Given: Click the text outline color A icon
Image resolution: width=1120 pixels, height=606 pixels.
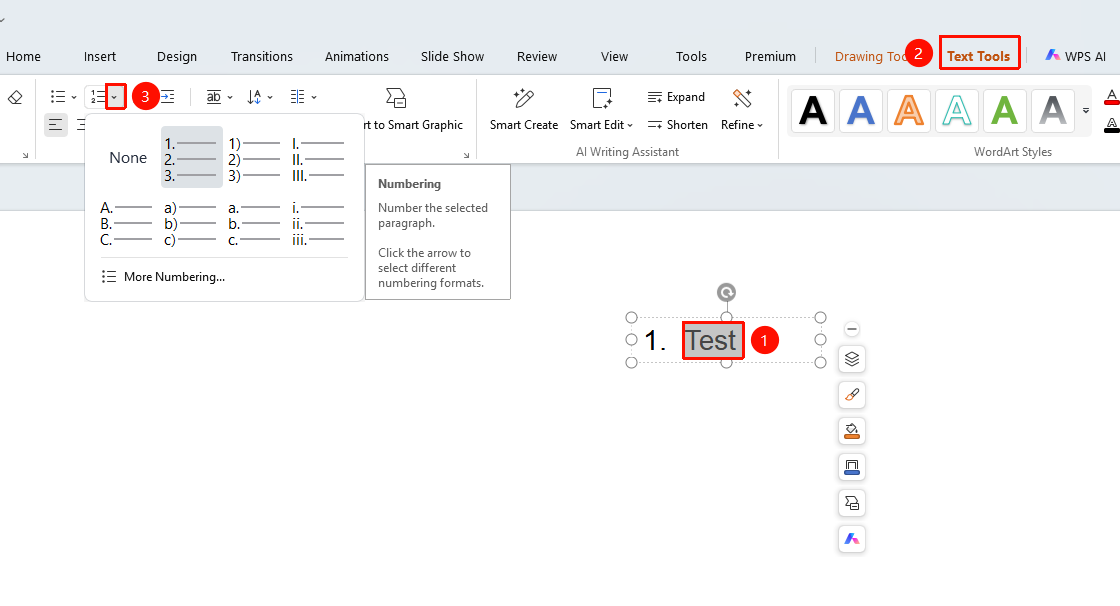Looking at the screenshot, I should pyautogui.click(x=1111, y=126).
